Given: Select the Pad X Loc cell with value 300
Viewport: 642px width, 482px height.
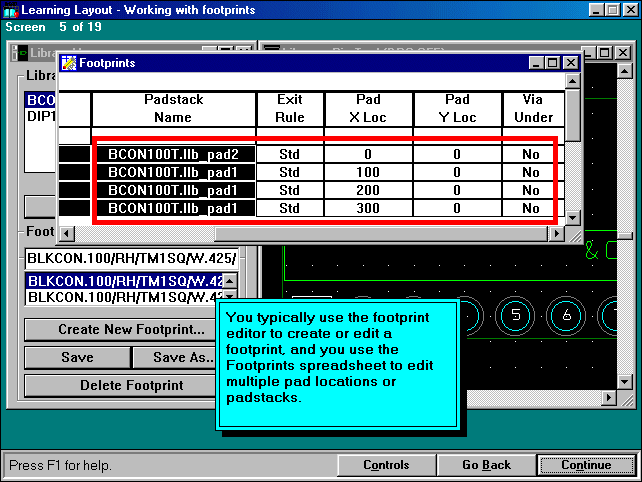Looking at the screenshot, I should (x=367, y=208).
